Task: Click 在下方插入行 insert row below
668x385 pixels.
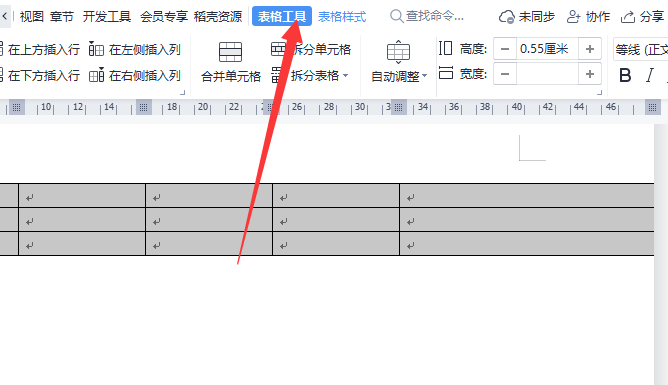Action: [x=40, y=75]
